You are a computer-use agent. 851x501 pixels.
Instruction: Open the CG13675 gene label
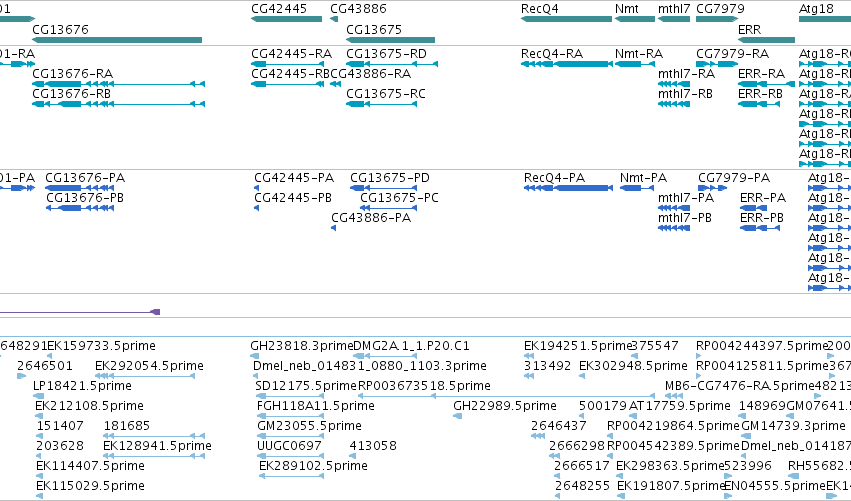[374, 29]
